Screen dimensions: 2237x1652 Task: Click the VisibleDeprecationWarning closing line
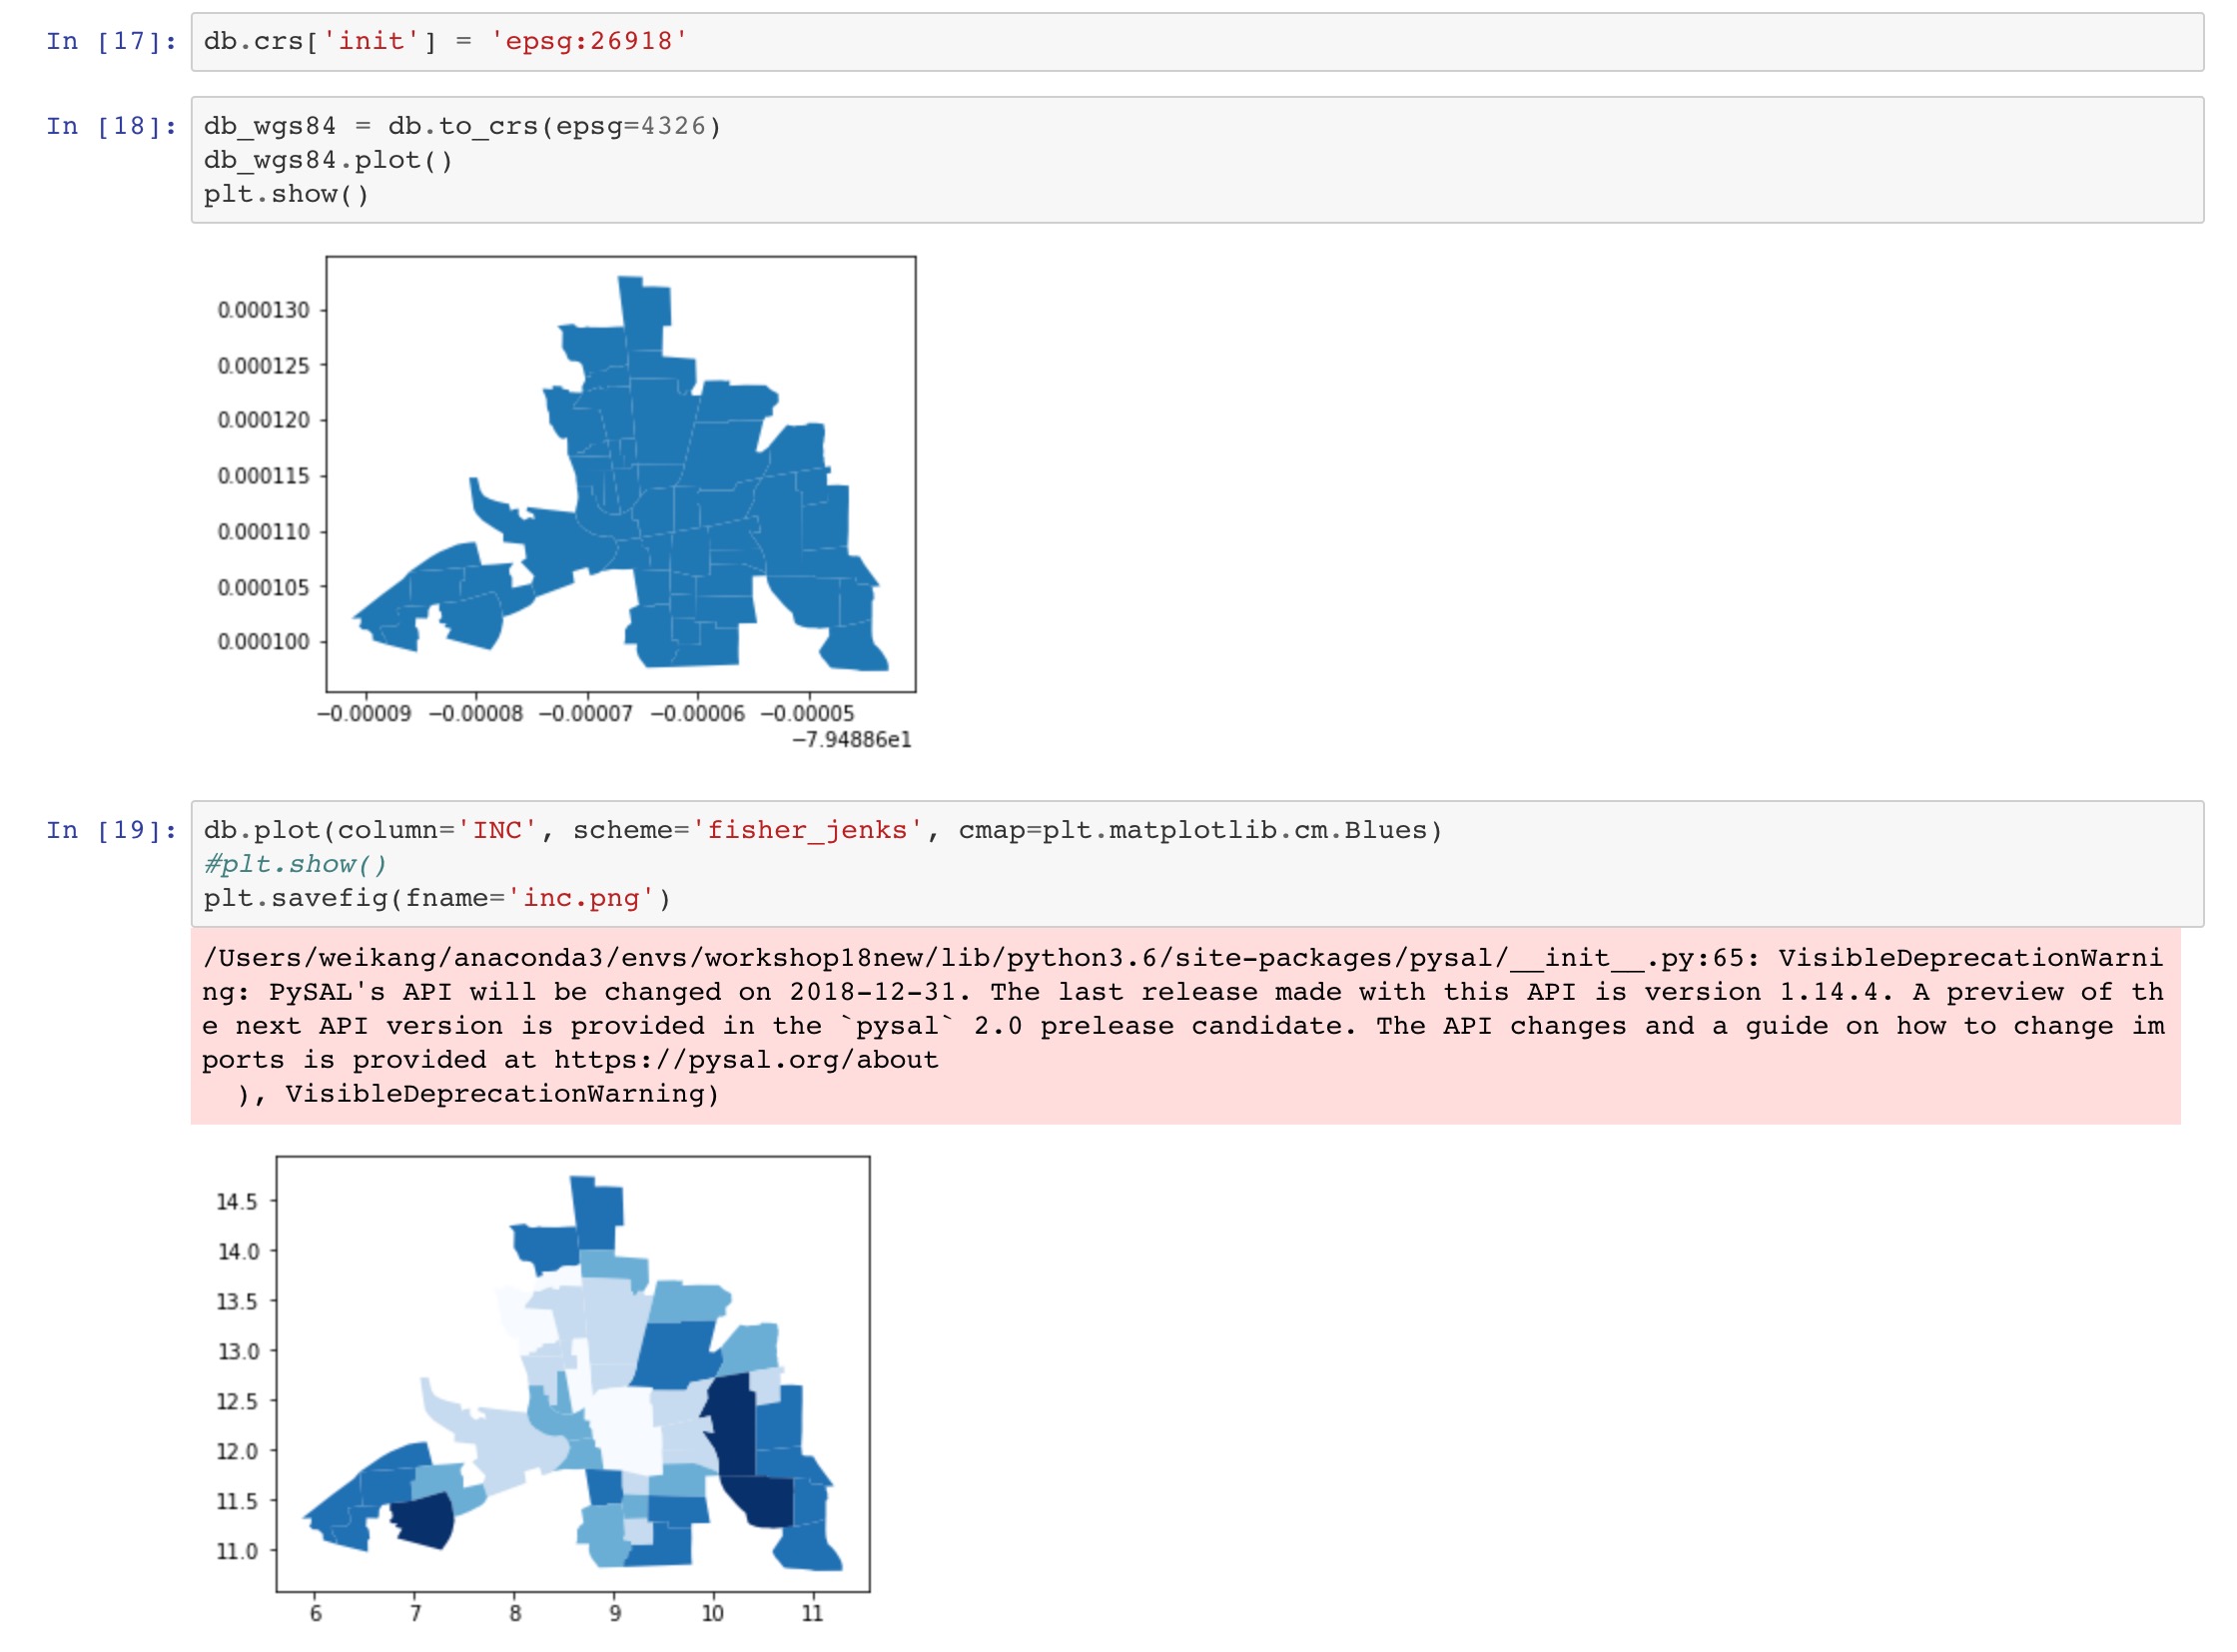point(478,1095)
